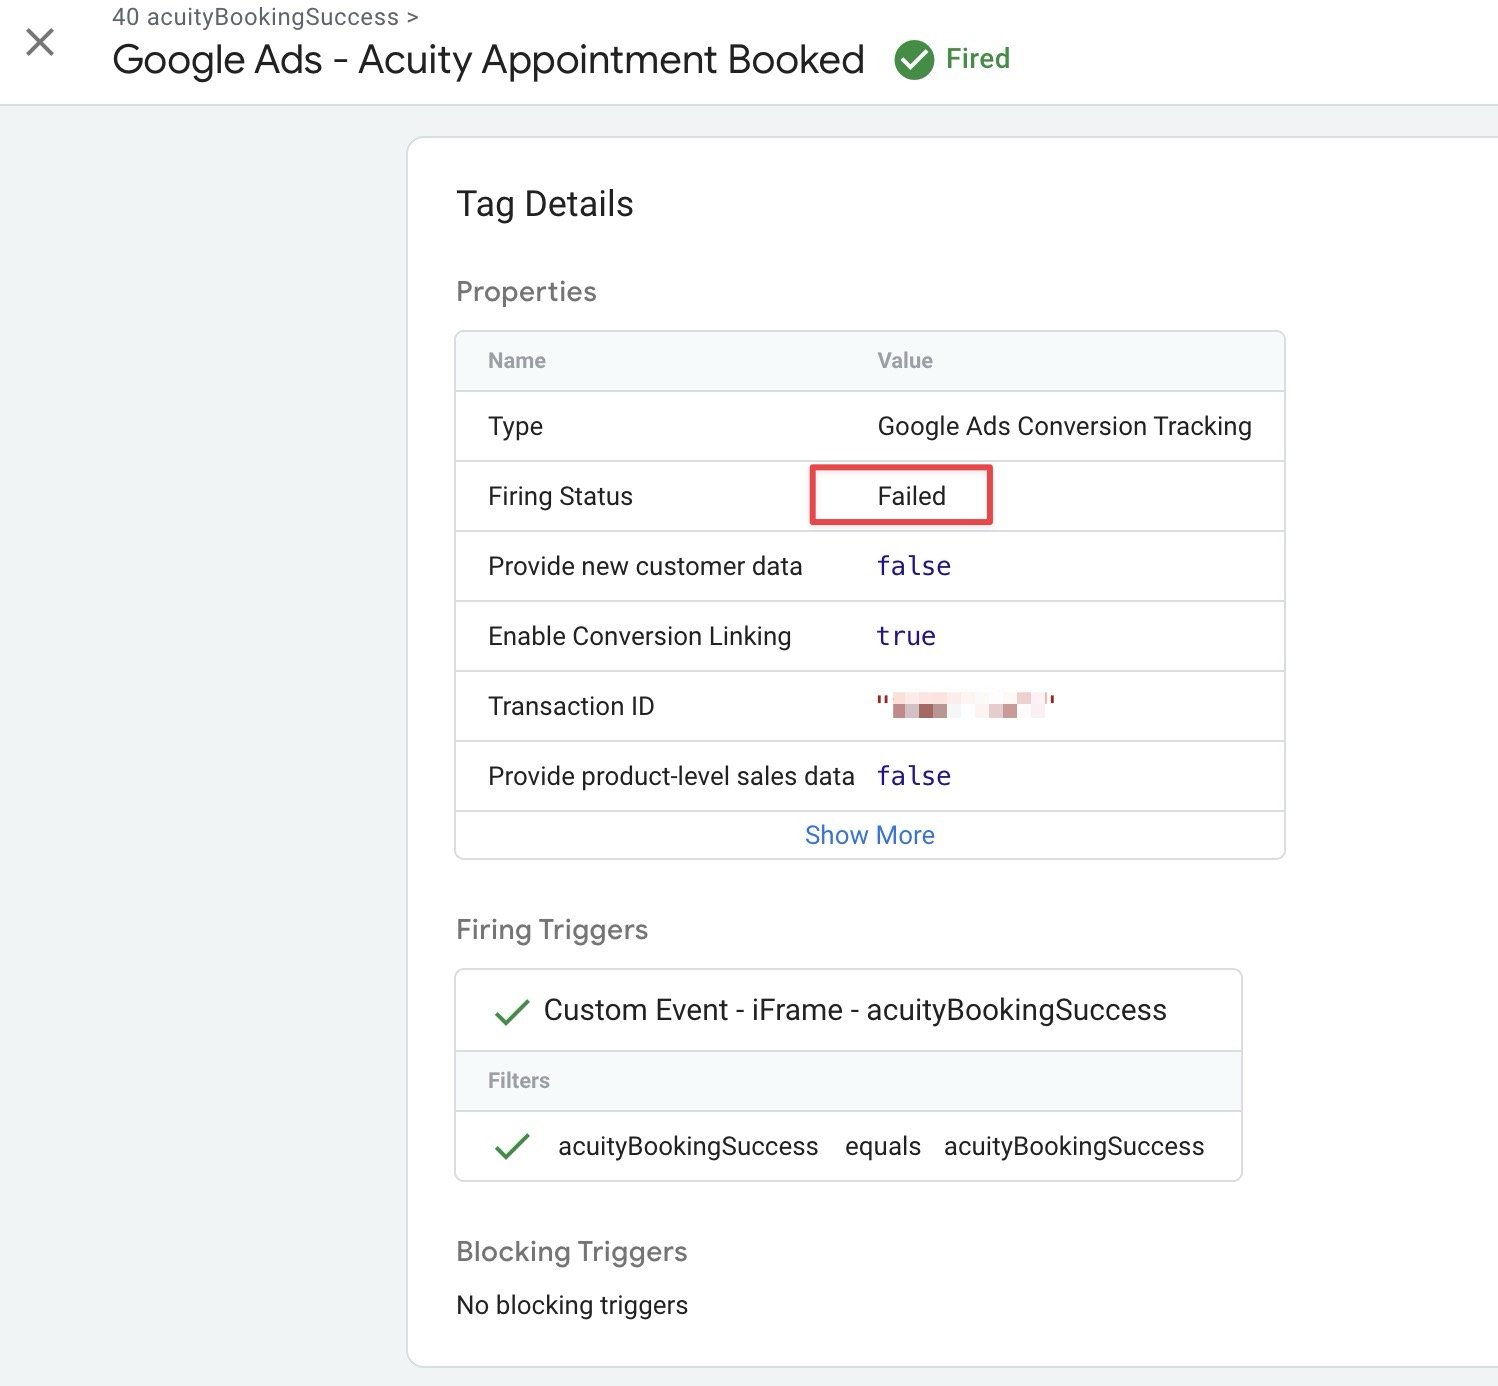This screenshot has width=1498, height=1386.
Task: Click the Firing Status row label
Action: coord(560,496)
